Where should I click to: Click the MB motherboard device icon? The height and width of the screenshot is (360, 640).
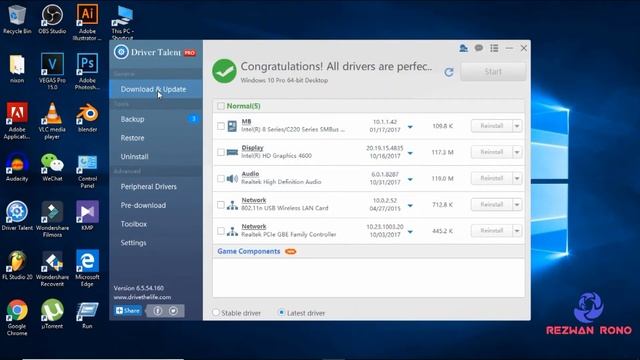(x=232, y=126)
